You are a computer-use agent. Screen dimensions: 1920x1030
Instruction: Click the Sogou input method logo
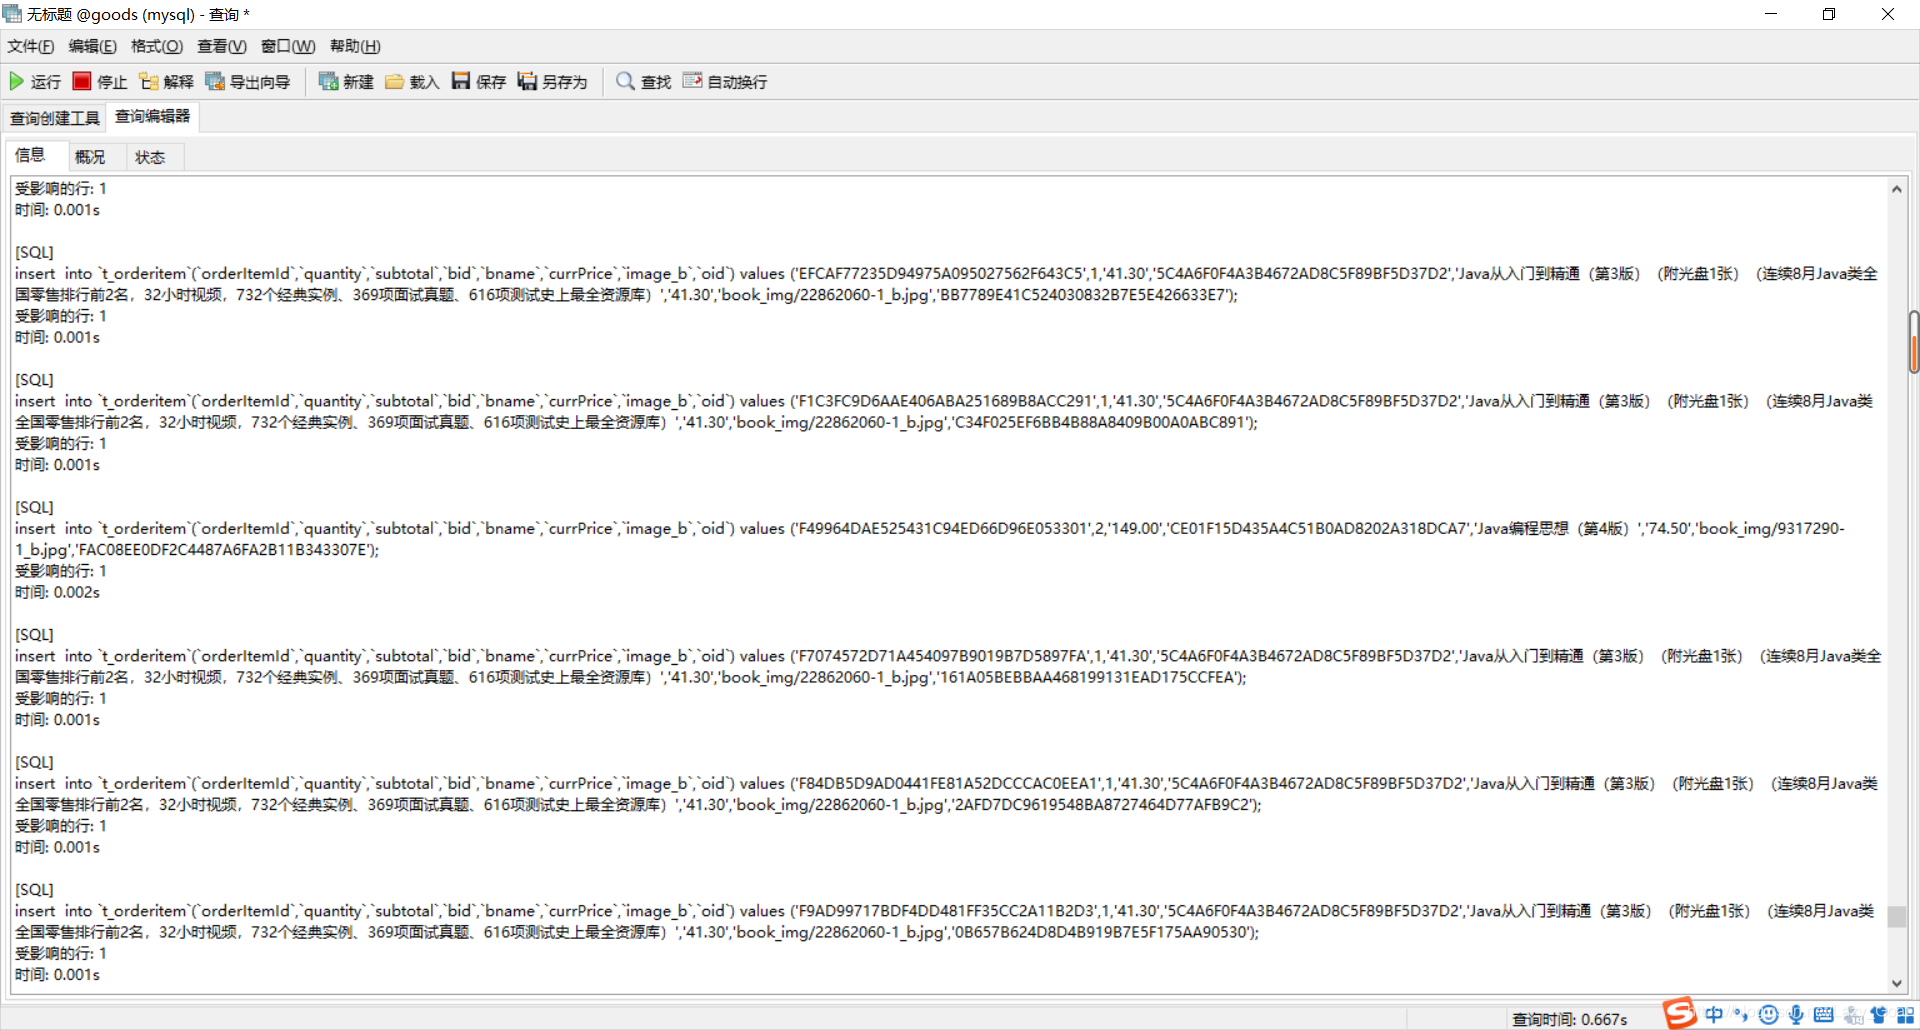(x=1680, y=1013)
